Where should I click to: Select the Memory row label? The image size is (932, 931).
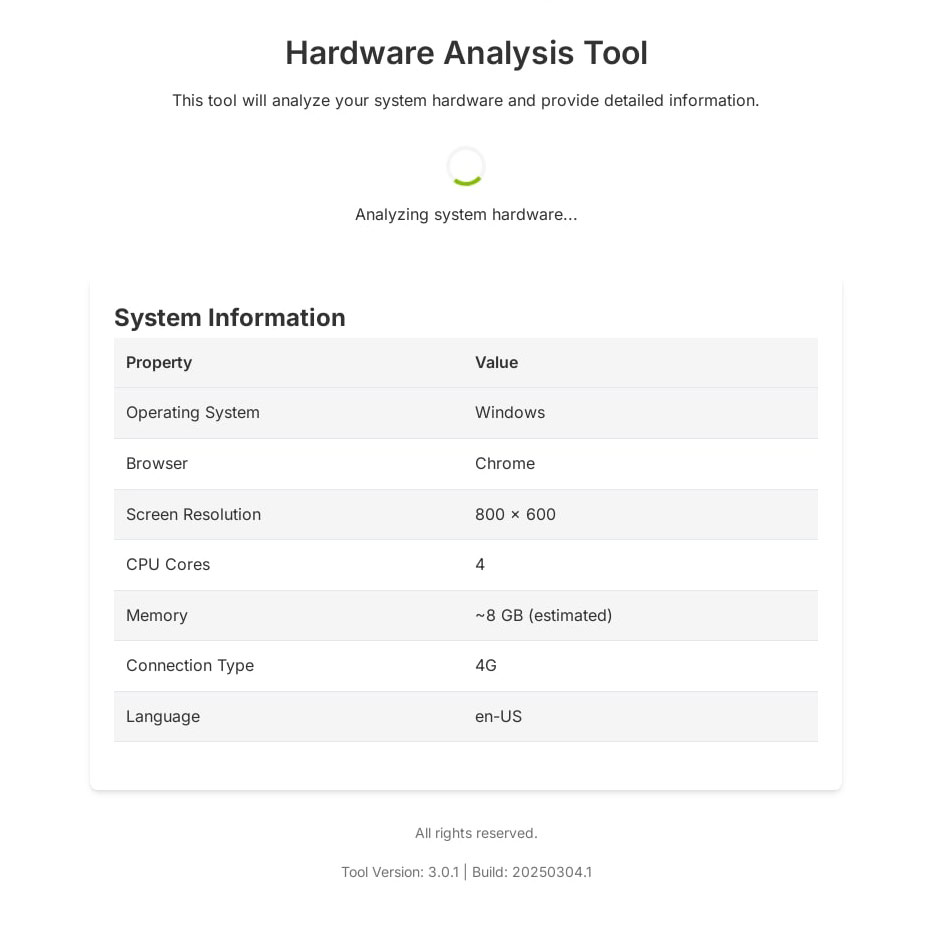click(x=157, y=616)
